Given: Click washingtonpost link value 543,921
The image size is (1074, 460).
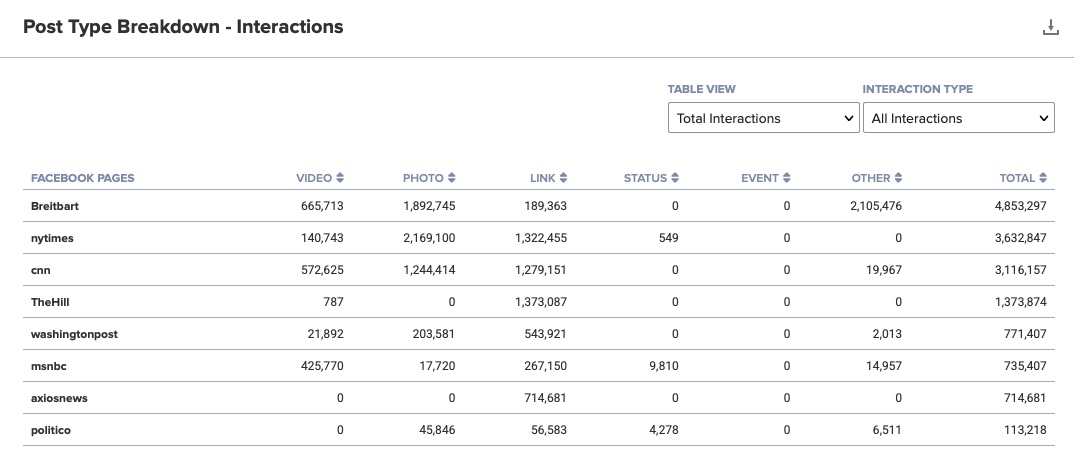Looking at the screenshot, I should (x=545, y=334).
